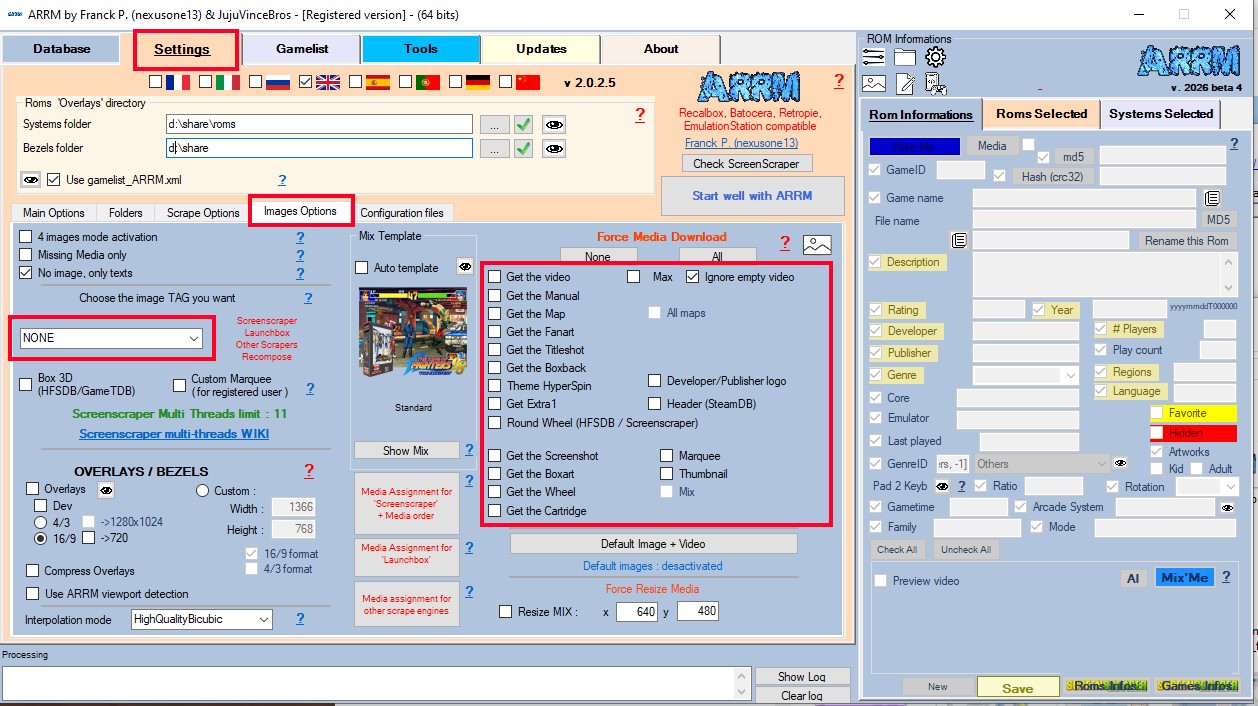Select the 4/3 overlay radio button
Viewport: 1258px width, 706px height.
(41, 522)
